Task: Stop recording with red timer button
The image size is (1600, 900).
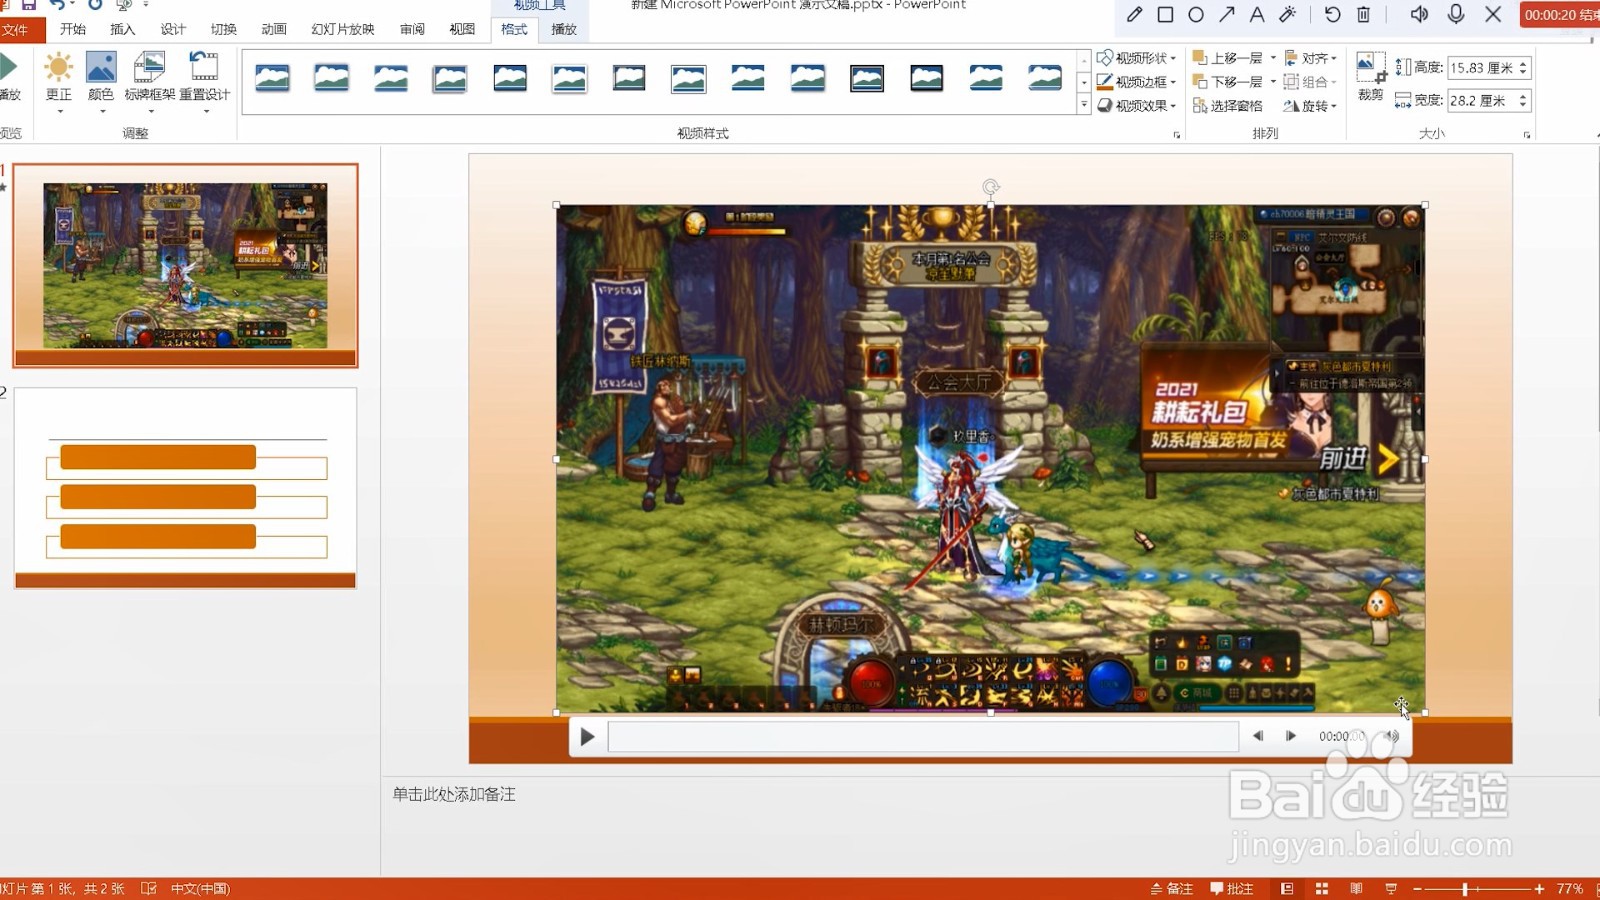Action: [x=1560, y=15]
